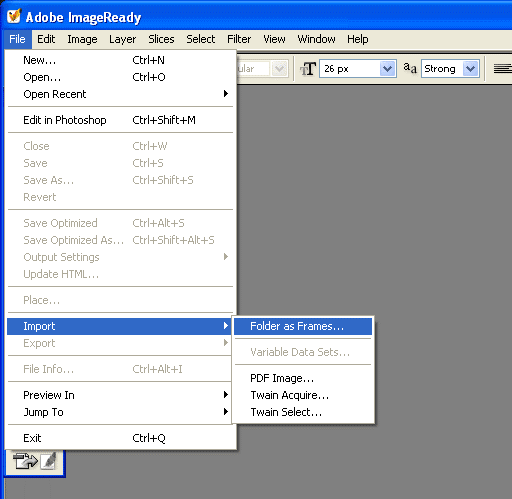Image resolution: width=512 pixels, height=499 pixels.
Task: Click the grayed Export menu entry
Action: [120, 343]
